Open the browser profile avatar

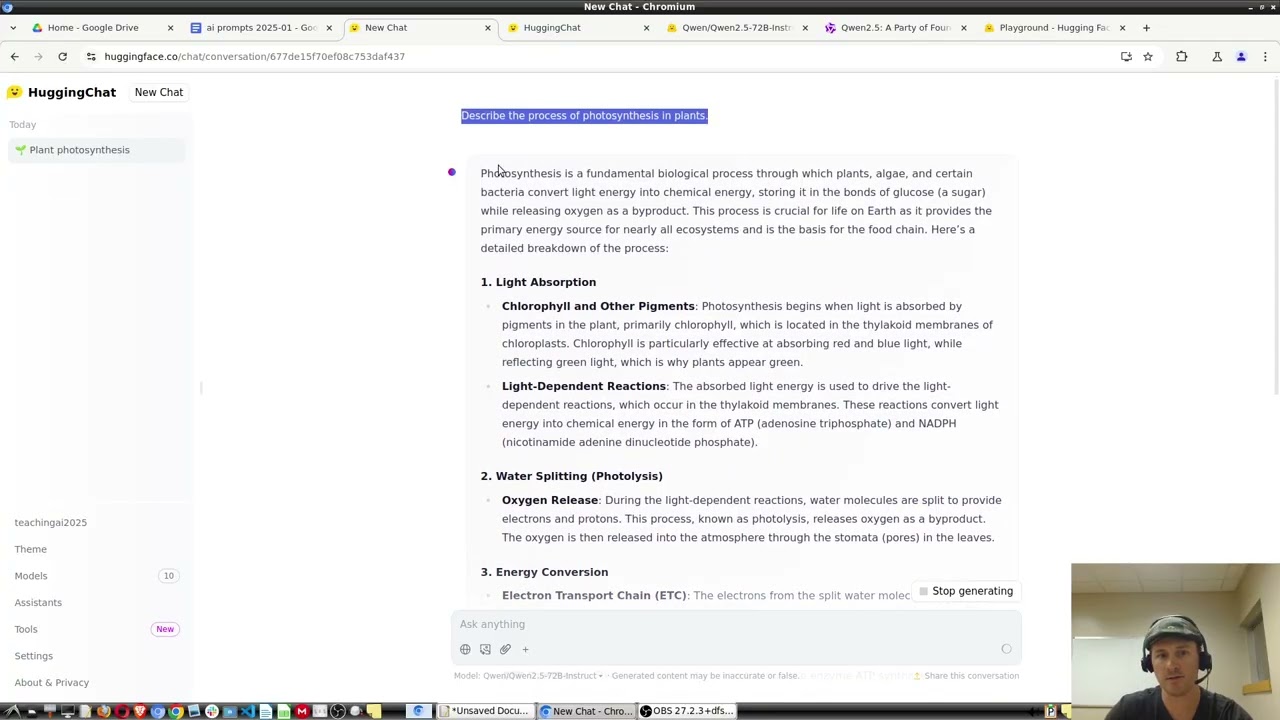pyautogui.click(x=1241, y=57)
